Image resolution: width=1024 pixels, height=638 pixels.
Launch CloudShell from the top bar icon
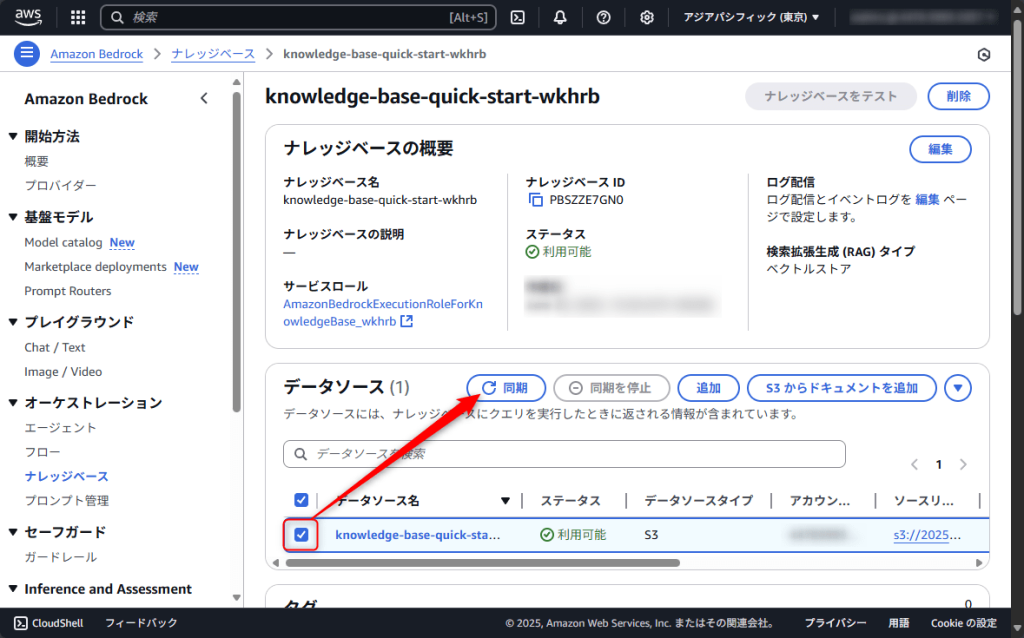click(x=517, y=17)
